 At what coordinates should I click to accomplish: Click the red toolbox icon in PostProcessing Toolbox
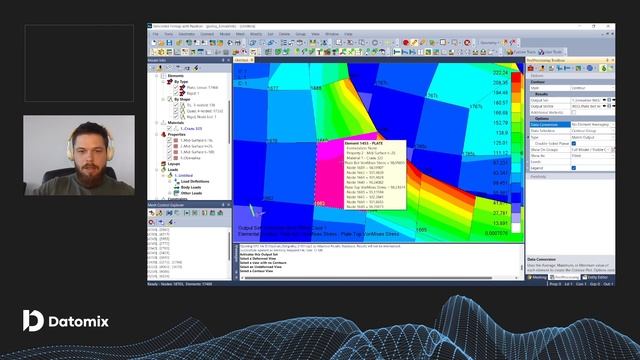point(531,68)
